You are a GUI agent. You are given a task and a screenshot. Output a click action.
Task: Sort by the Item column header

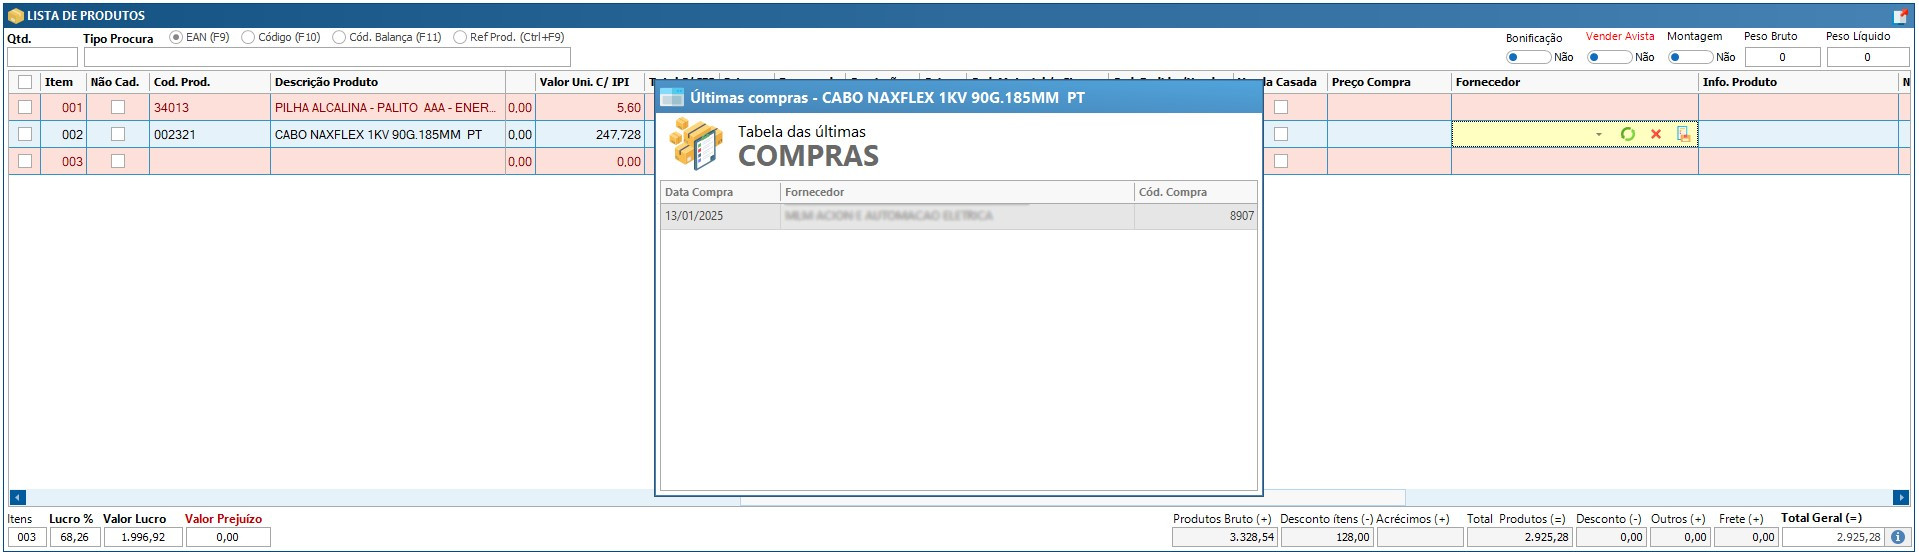pos(63,82)
